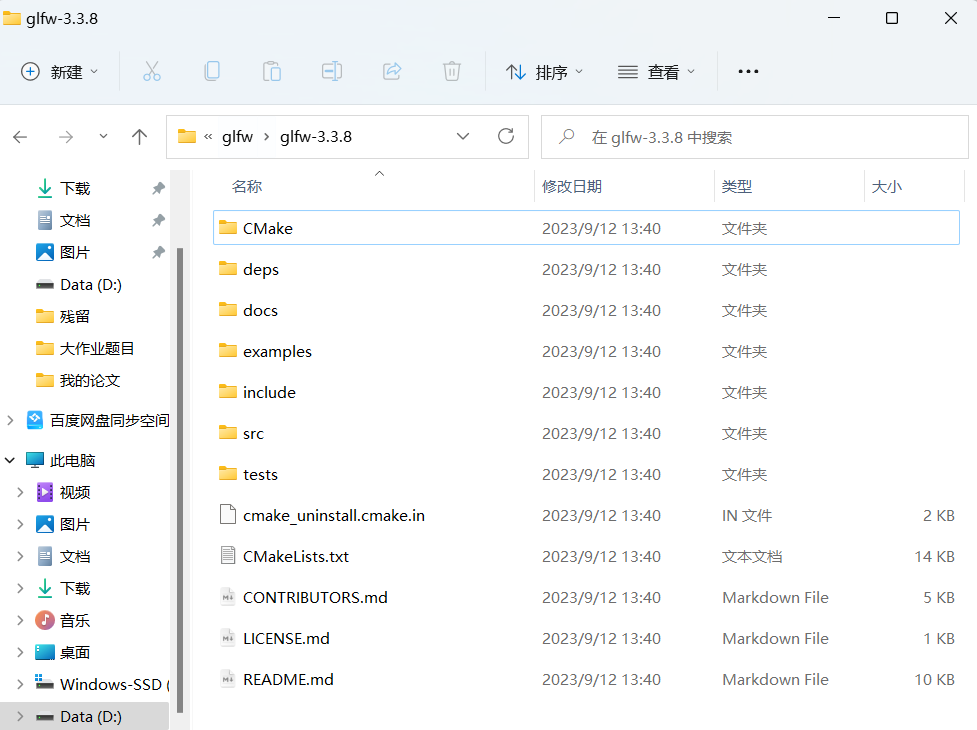Select Data (D:) under quick access
Image resolution: width=977 pixels, height=730 pixels.
point(90,285)
